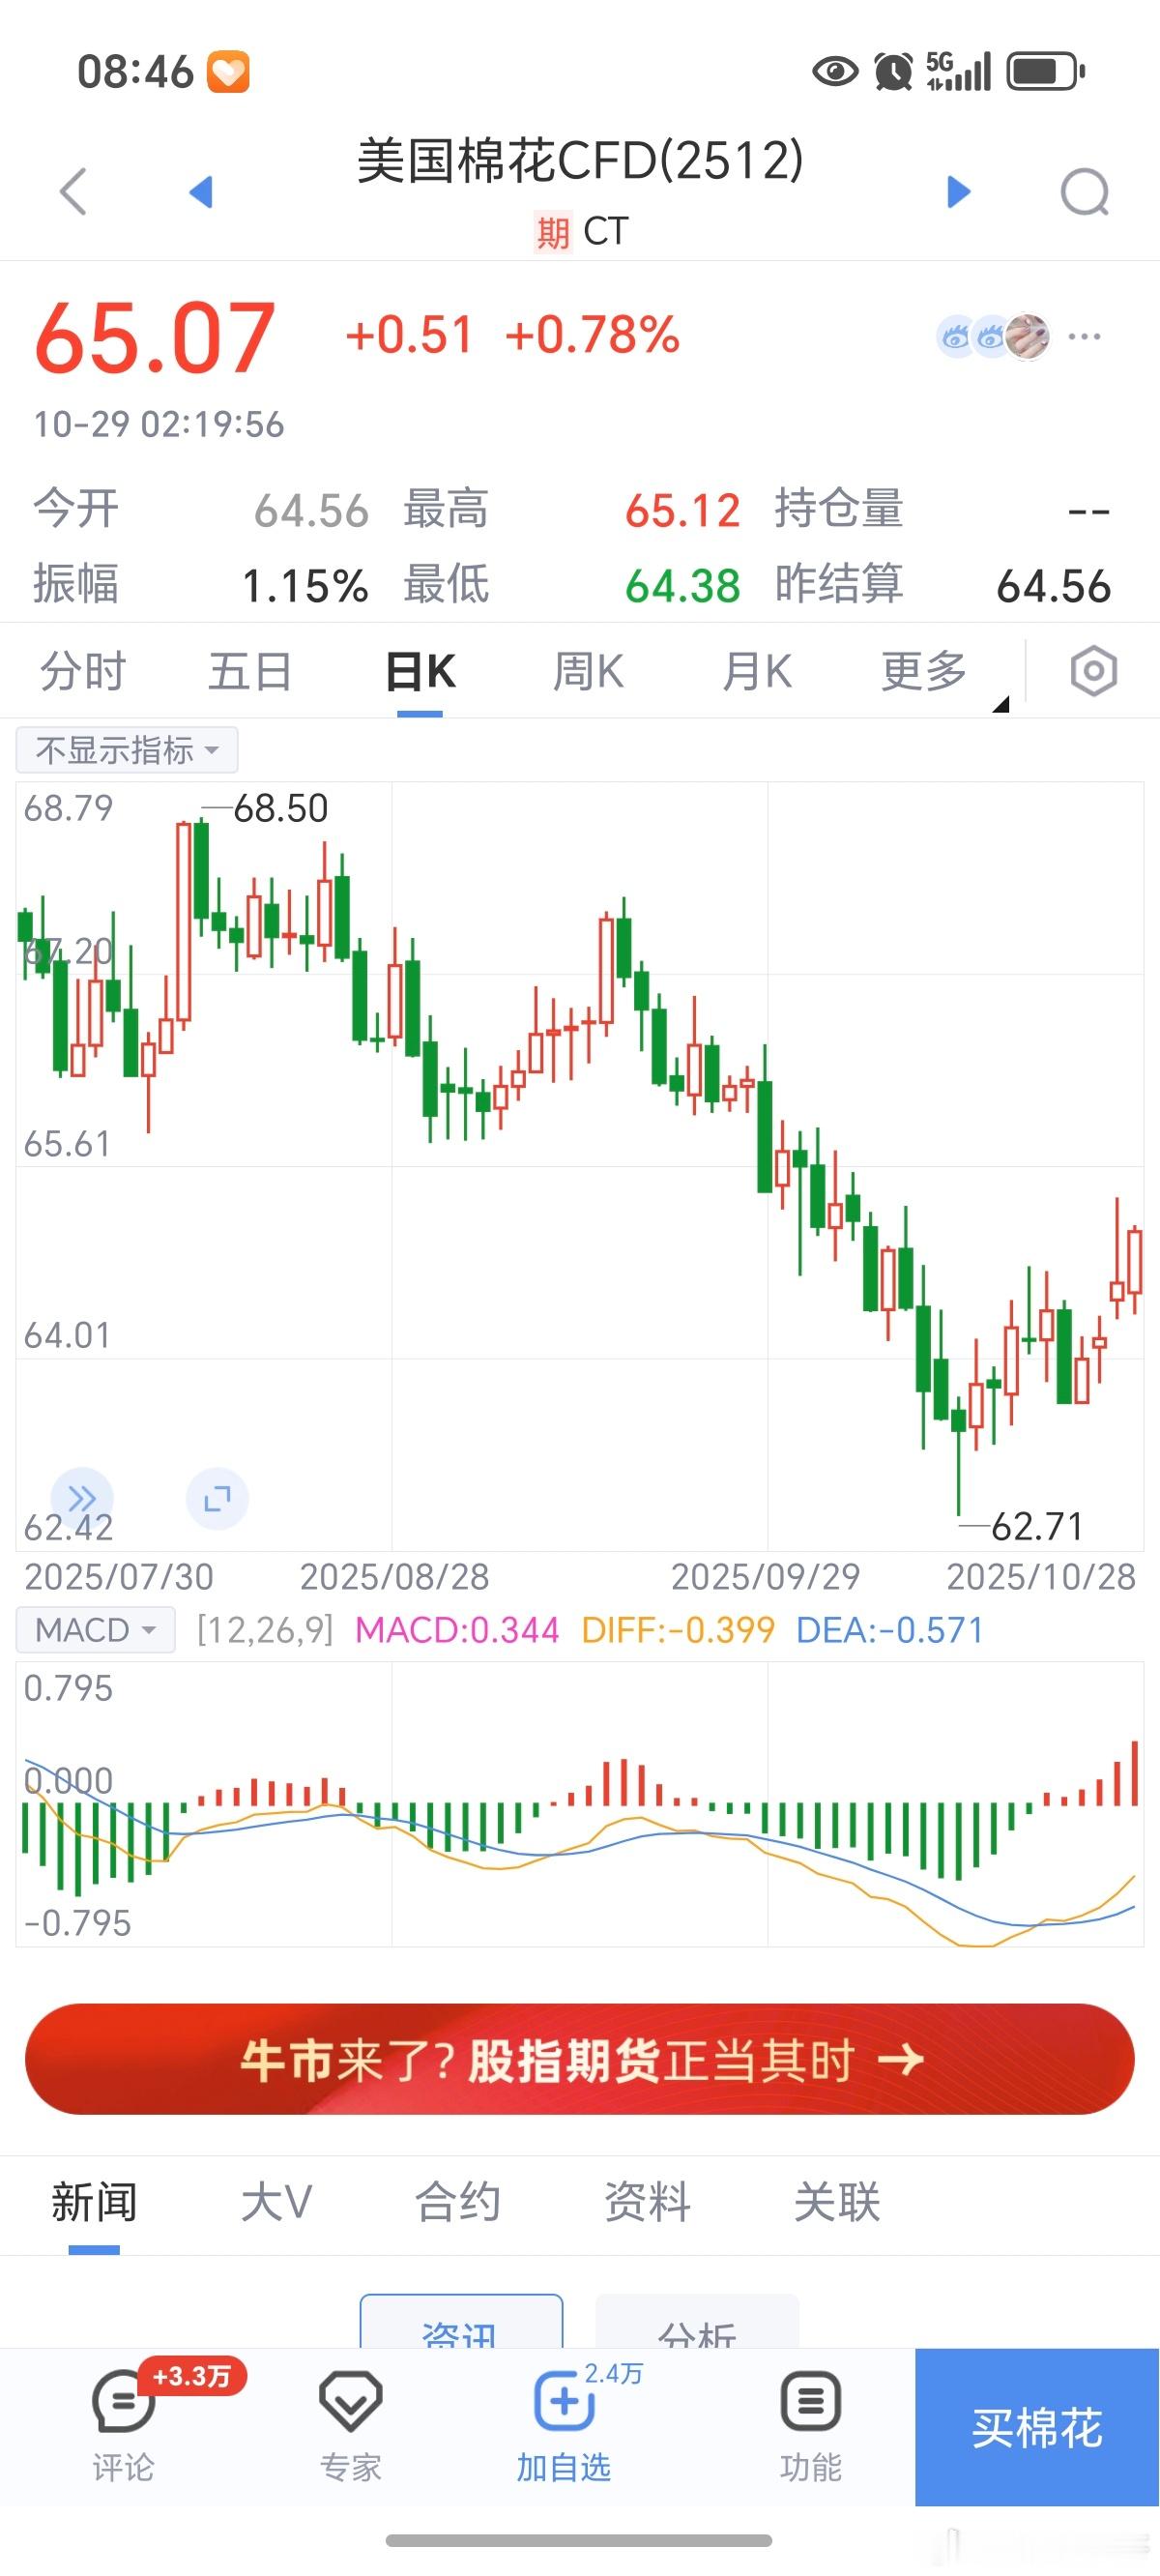This screenshot has width=1160, height=2576.
Task: Tap the date label 2025/10/28
Action: pos(1041,1577)
